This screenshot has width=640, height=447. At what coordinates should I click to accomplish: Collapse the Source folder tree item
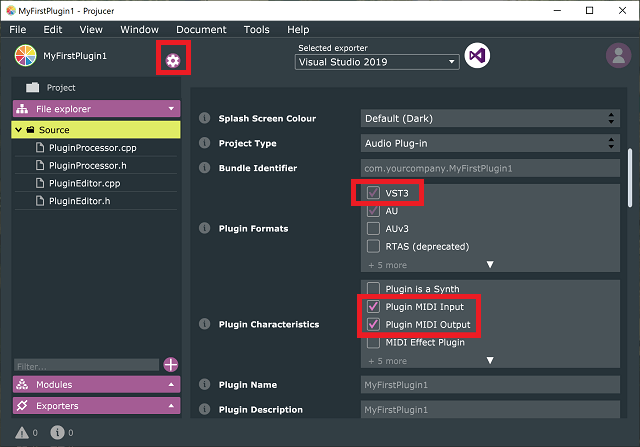pyautogui.click(x=18, y=130)
